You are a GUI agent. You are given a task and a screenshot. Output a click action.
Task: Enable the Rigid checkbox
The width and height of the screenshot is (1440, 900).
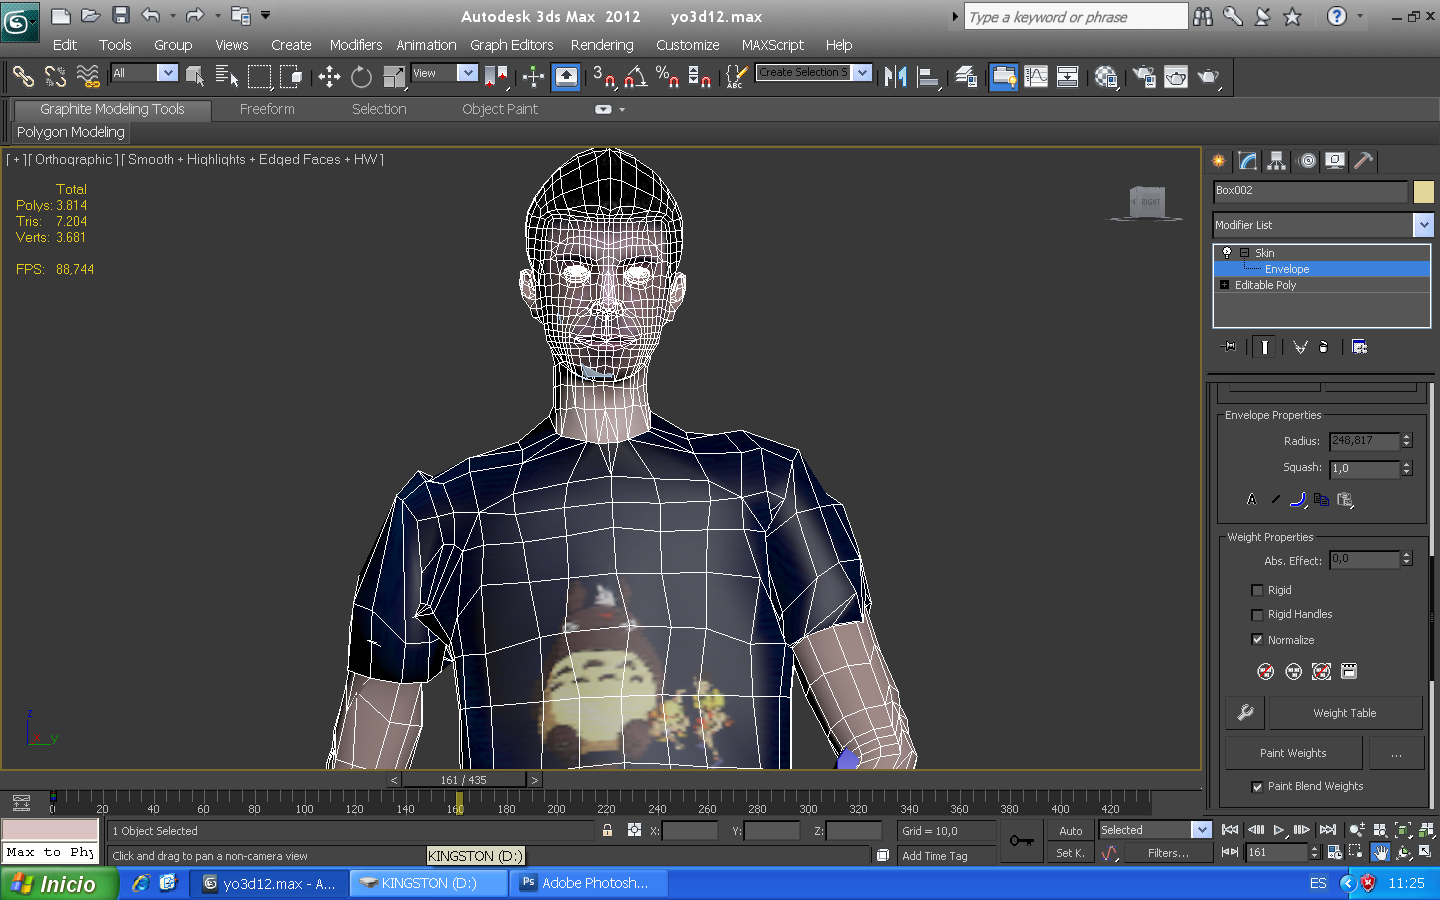pyautogui.click(x=1257, y=590)
